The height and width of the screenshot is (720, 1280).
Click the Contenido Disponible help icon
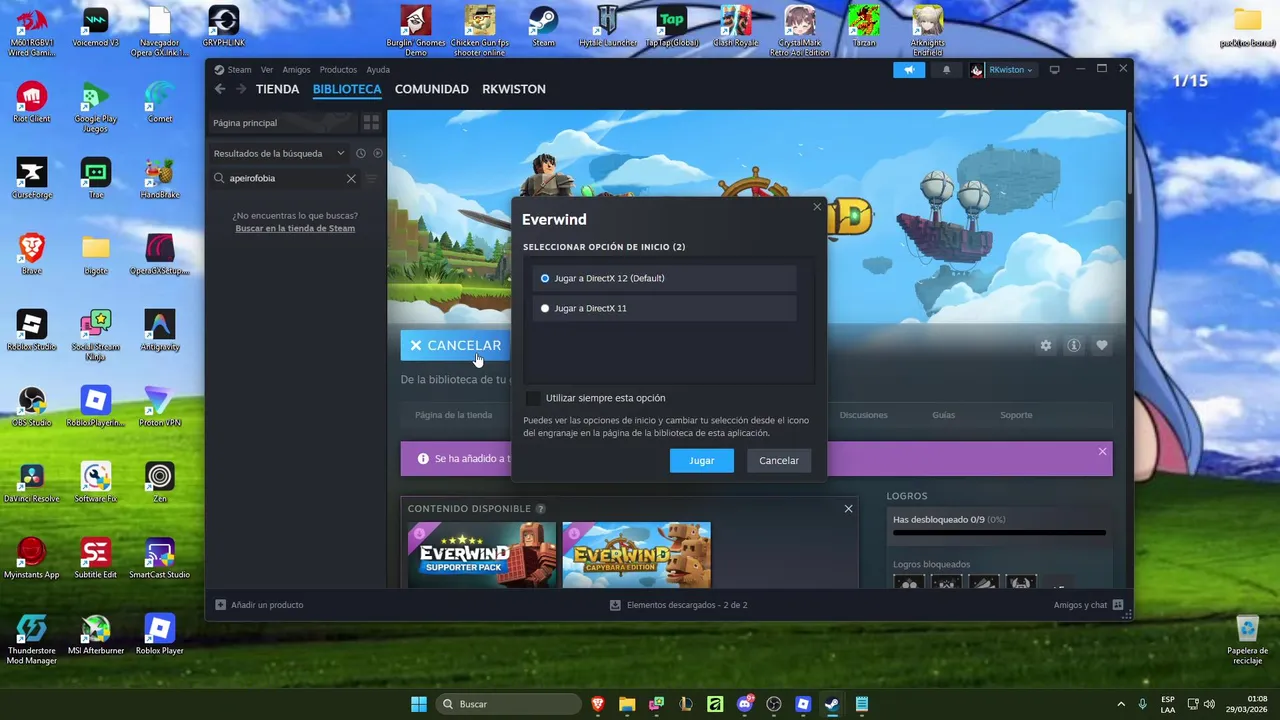[x=541, y=509]
